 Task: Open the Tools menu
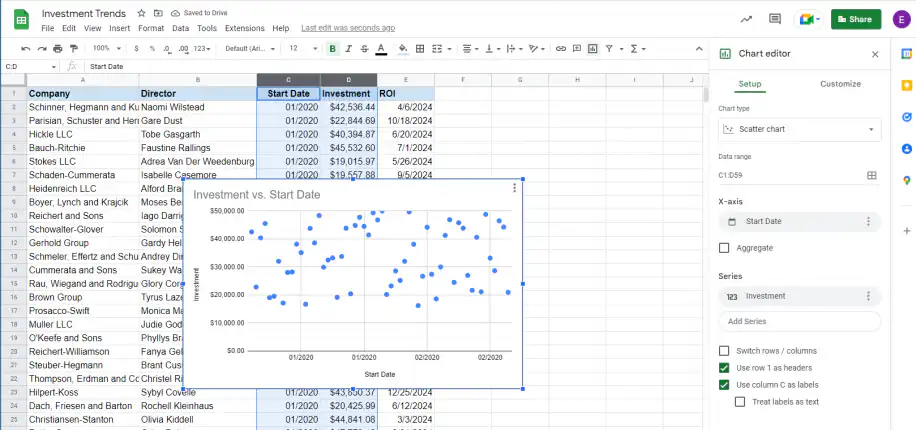coord(207,28)
